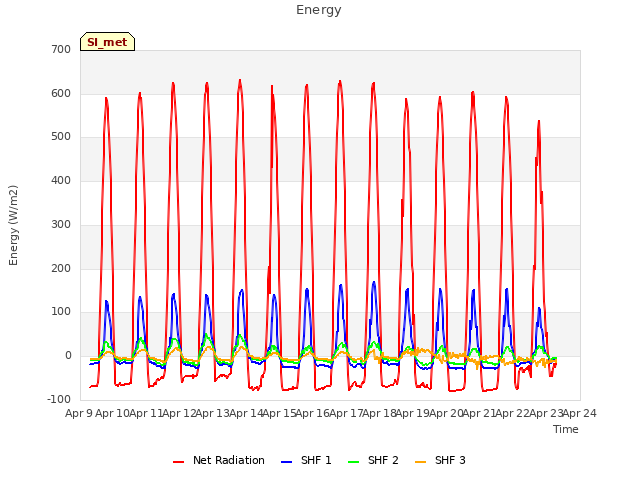
Task: Click the blue SHF 1 legend swatch
Action: tap(287, 462)
